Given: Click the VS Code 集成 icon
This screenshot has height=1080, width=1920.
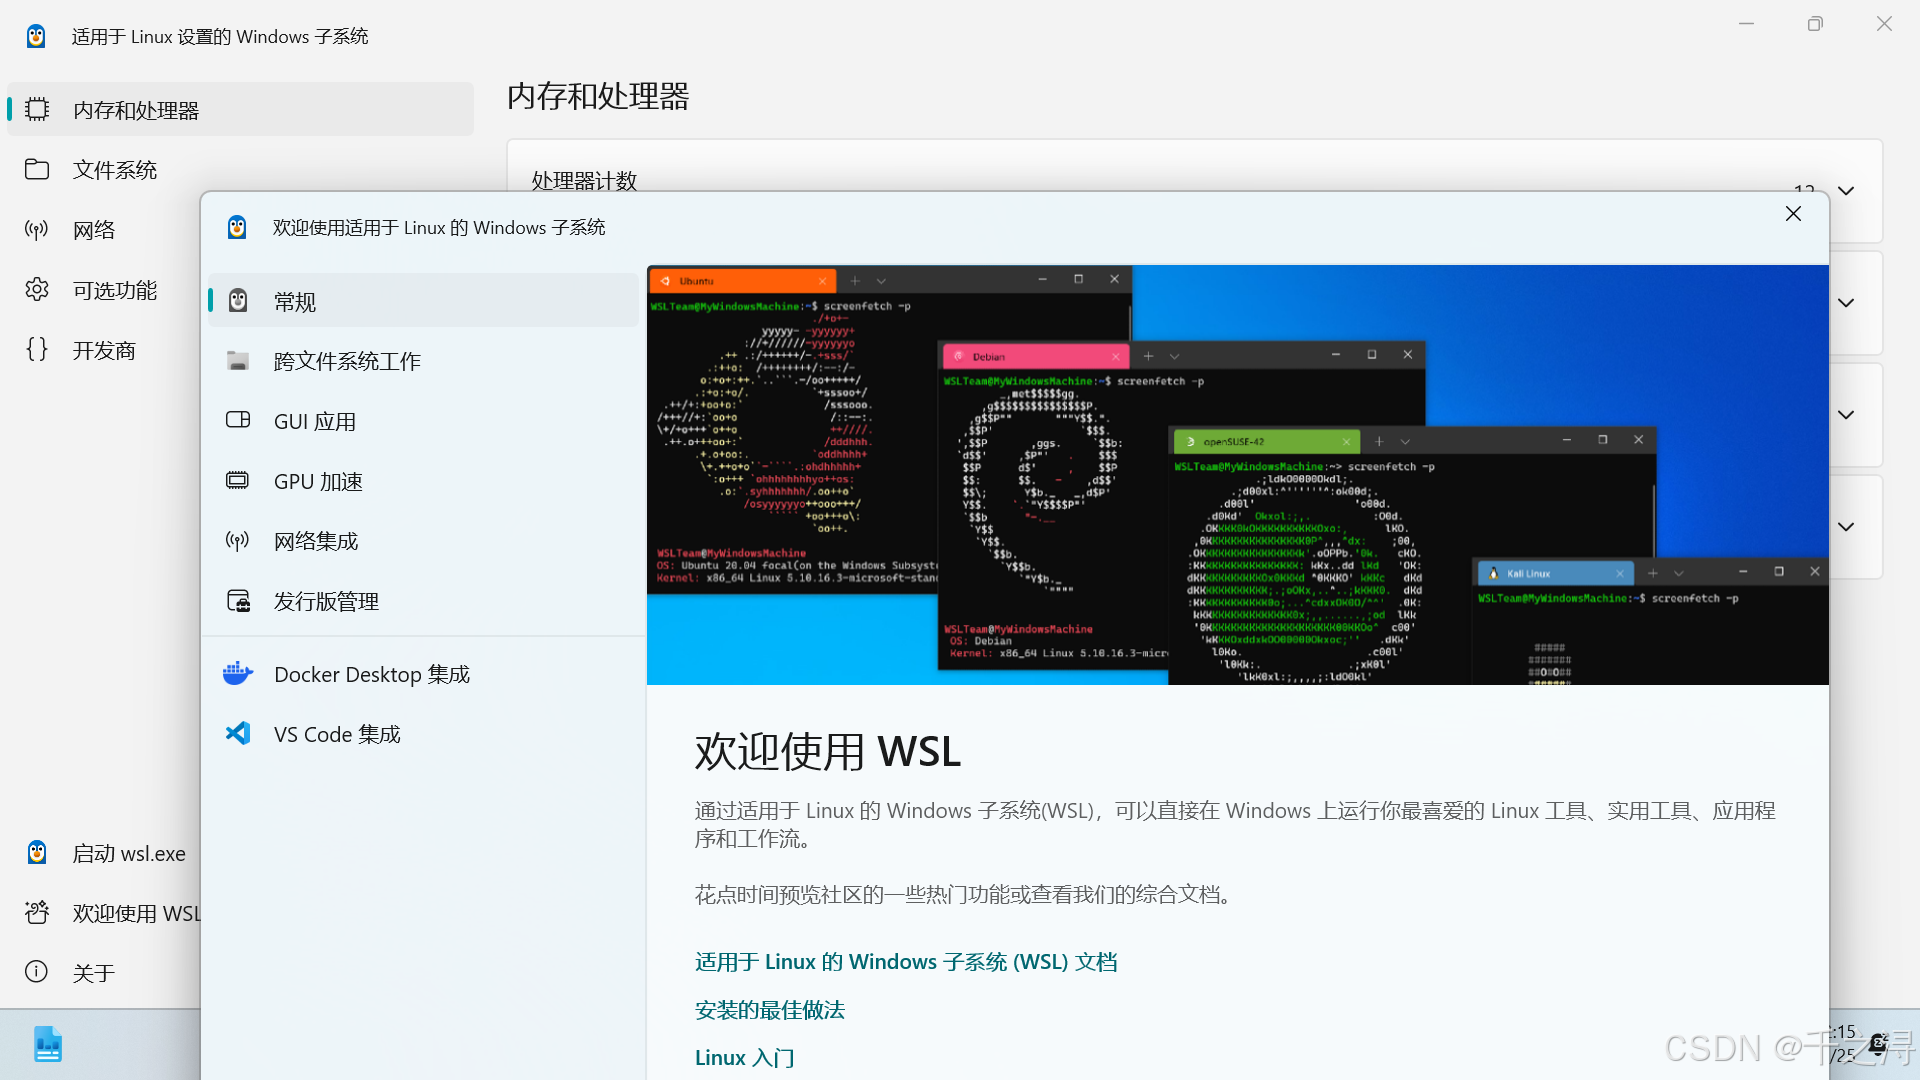Looking at the screenshot, I should (237, 734).
